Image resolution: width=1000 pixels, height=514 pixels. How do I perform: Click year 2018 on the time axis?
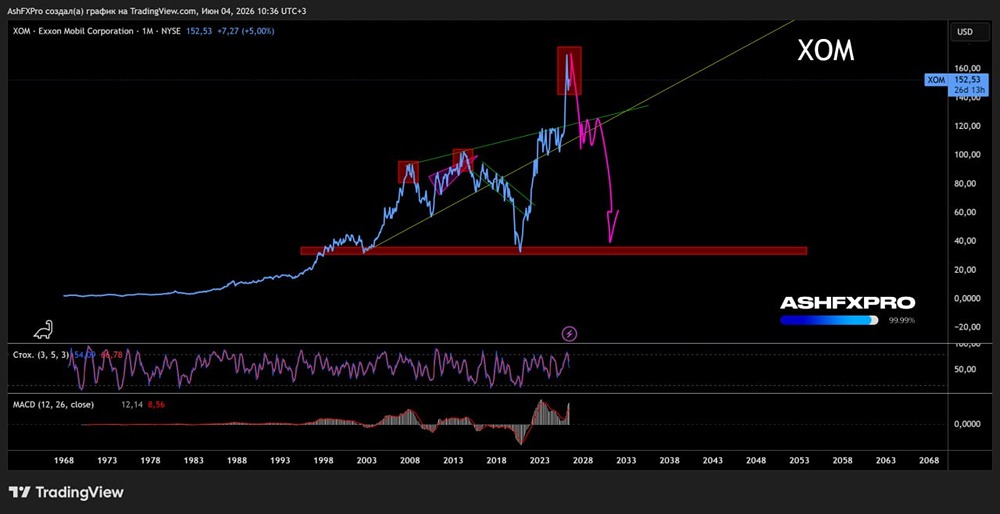(496, 460)
